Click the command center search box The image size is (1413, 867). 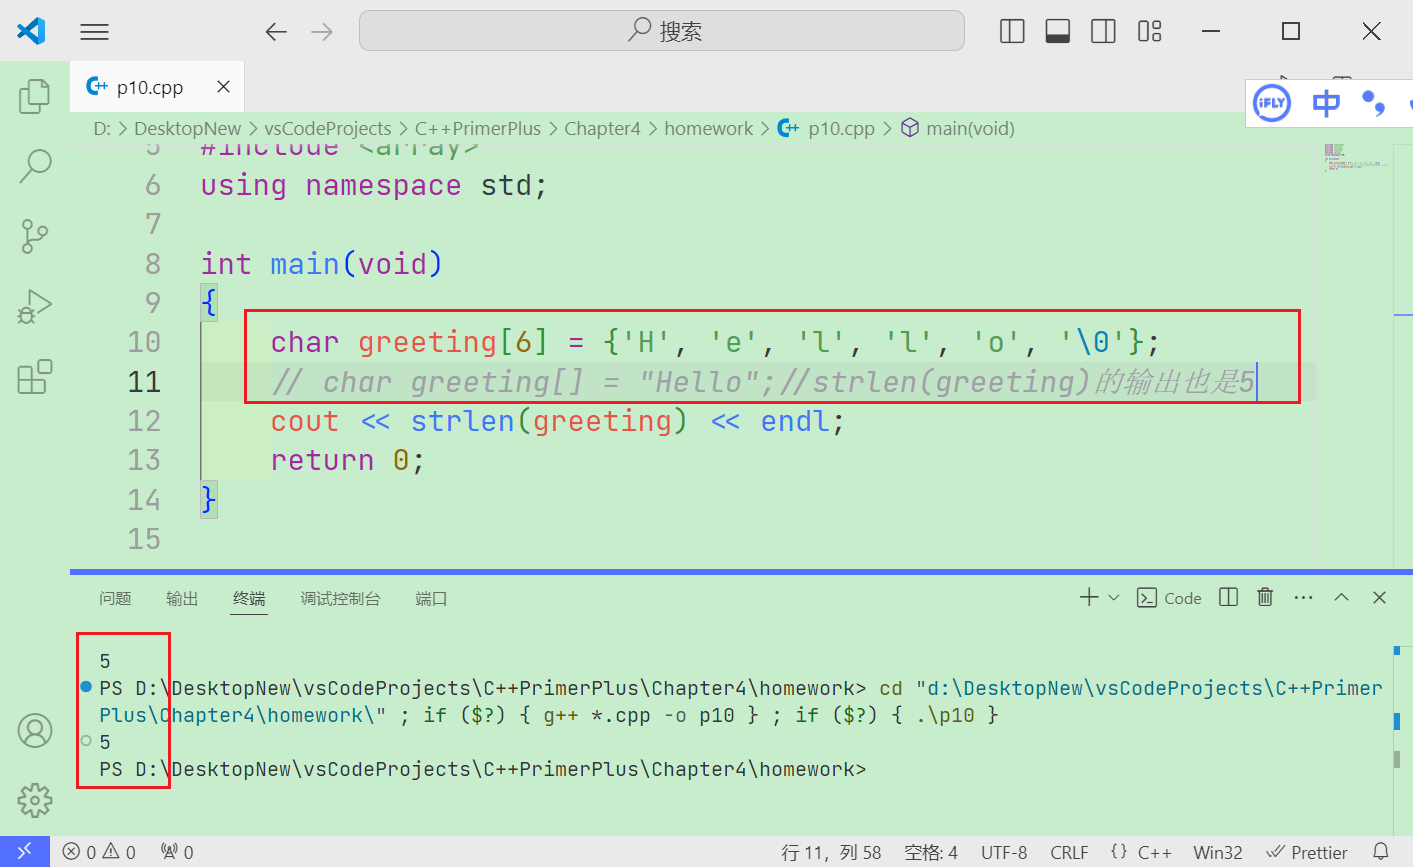(662, 31)
